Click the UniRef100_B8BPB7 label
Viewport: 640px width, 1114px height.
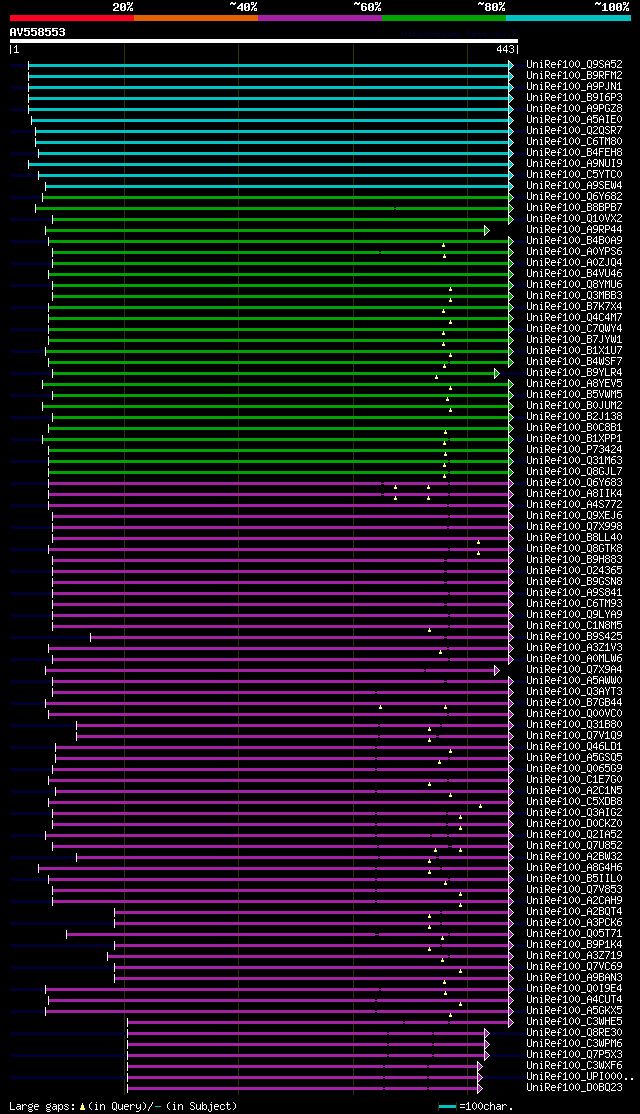pyautogui.click(x=574, y=207)
